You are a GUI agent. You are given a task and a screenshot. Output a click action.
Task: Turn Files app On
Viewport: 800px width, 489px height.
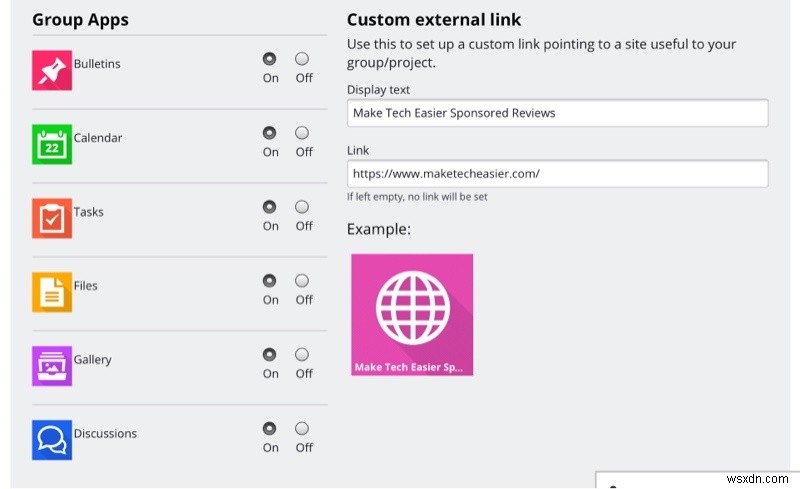coord(269,281)
